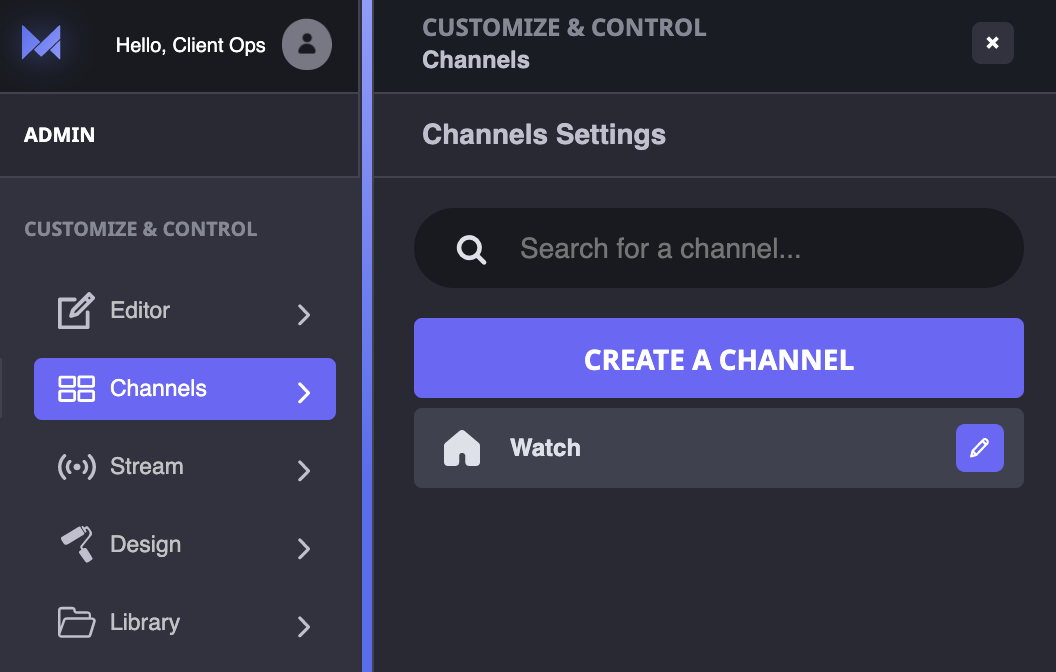The height and width of the screenshot is (672, 1056).
Task: Click the panel header CUSTOMIZE & CONTROL breadcrumb
Action: click(x=564, y=28)
